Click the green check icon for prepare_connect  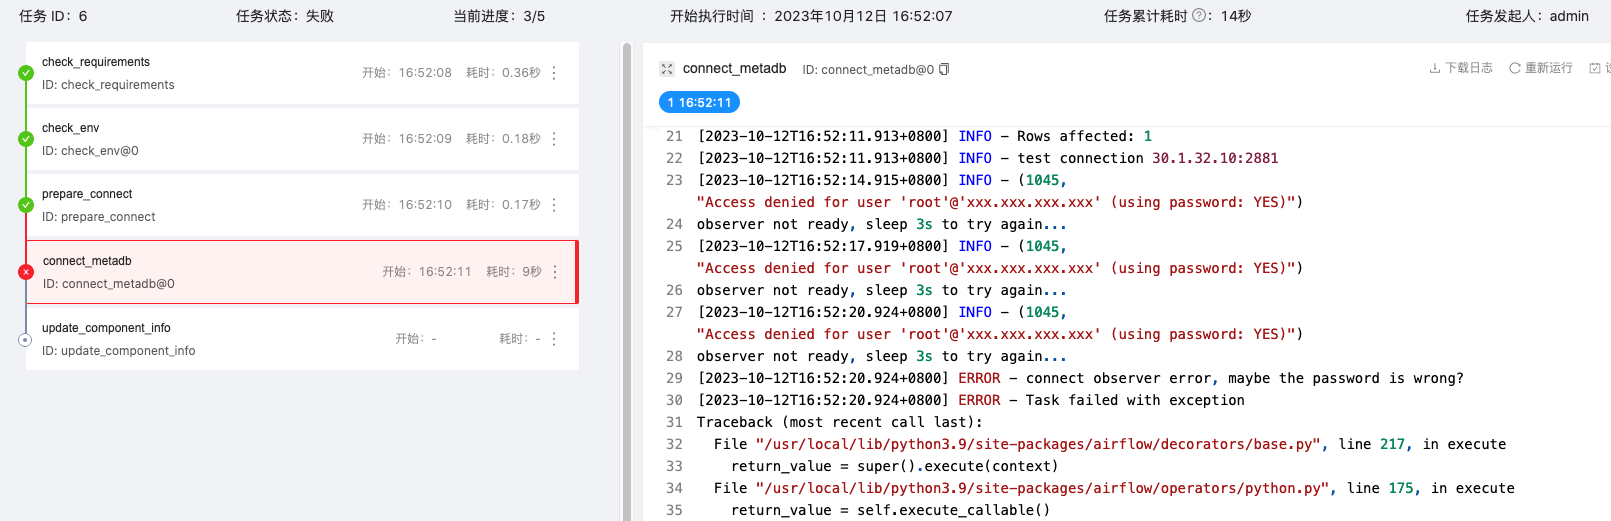[x=26, y=205]
